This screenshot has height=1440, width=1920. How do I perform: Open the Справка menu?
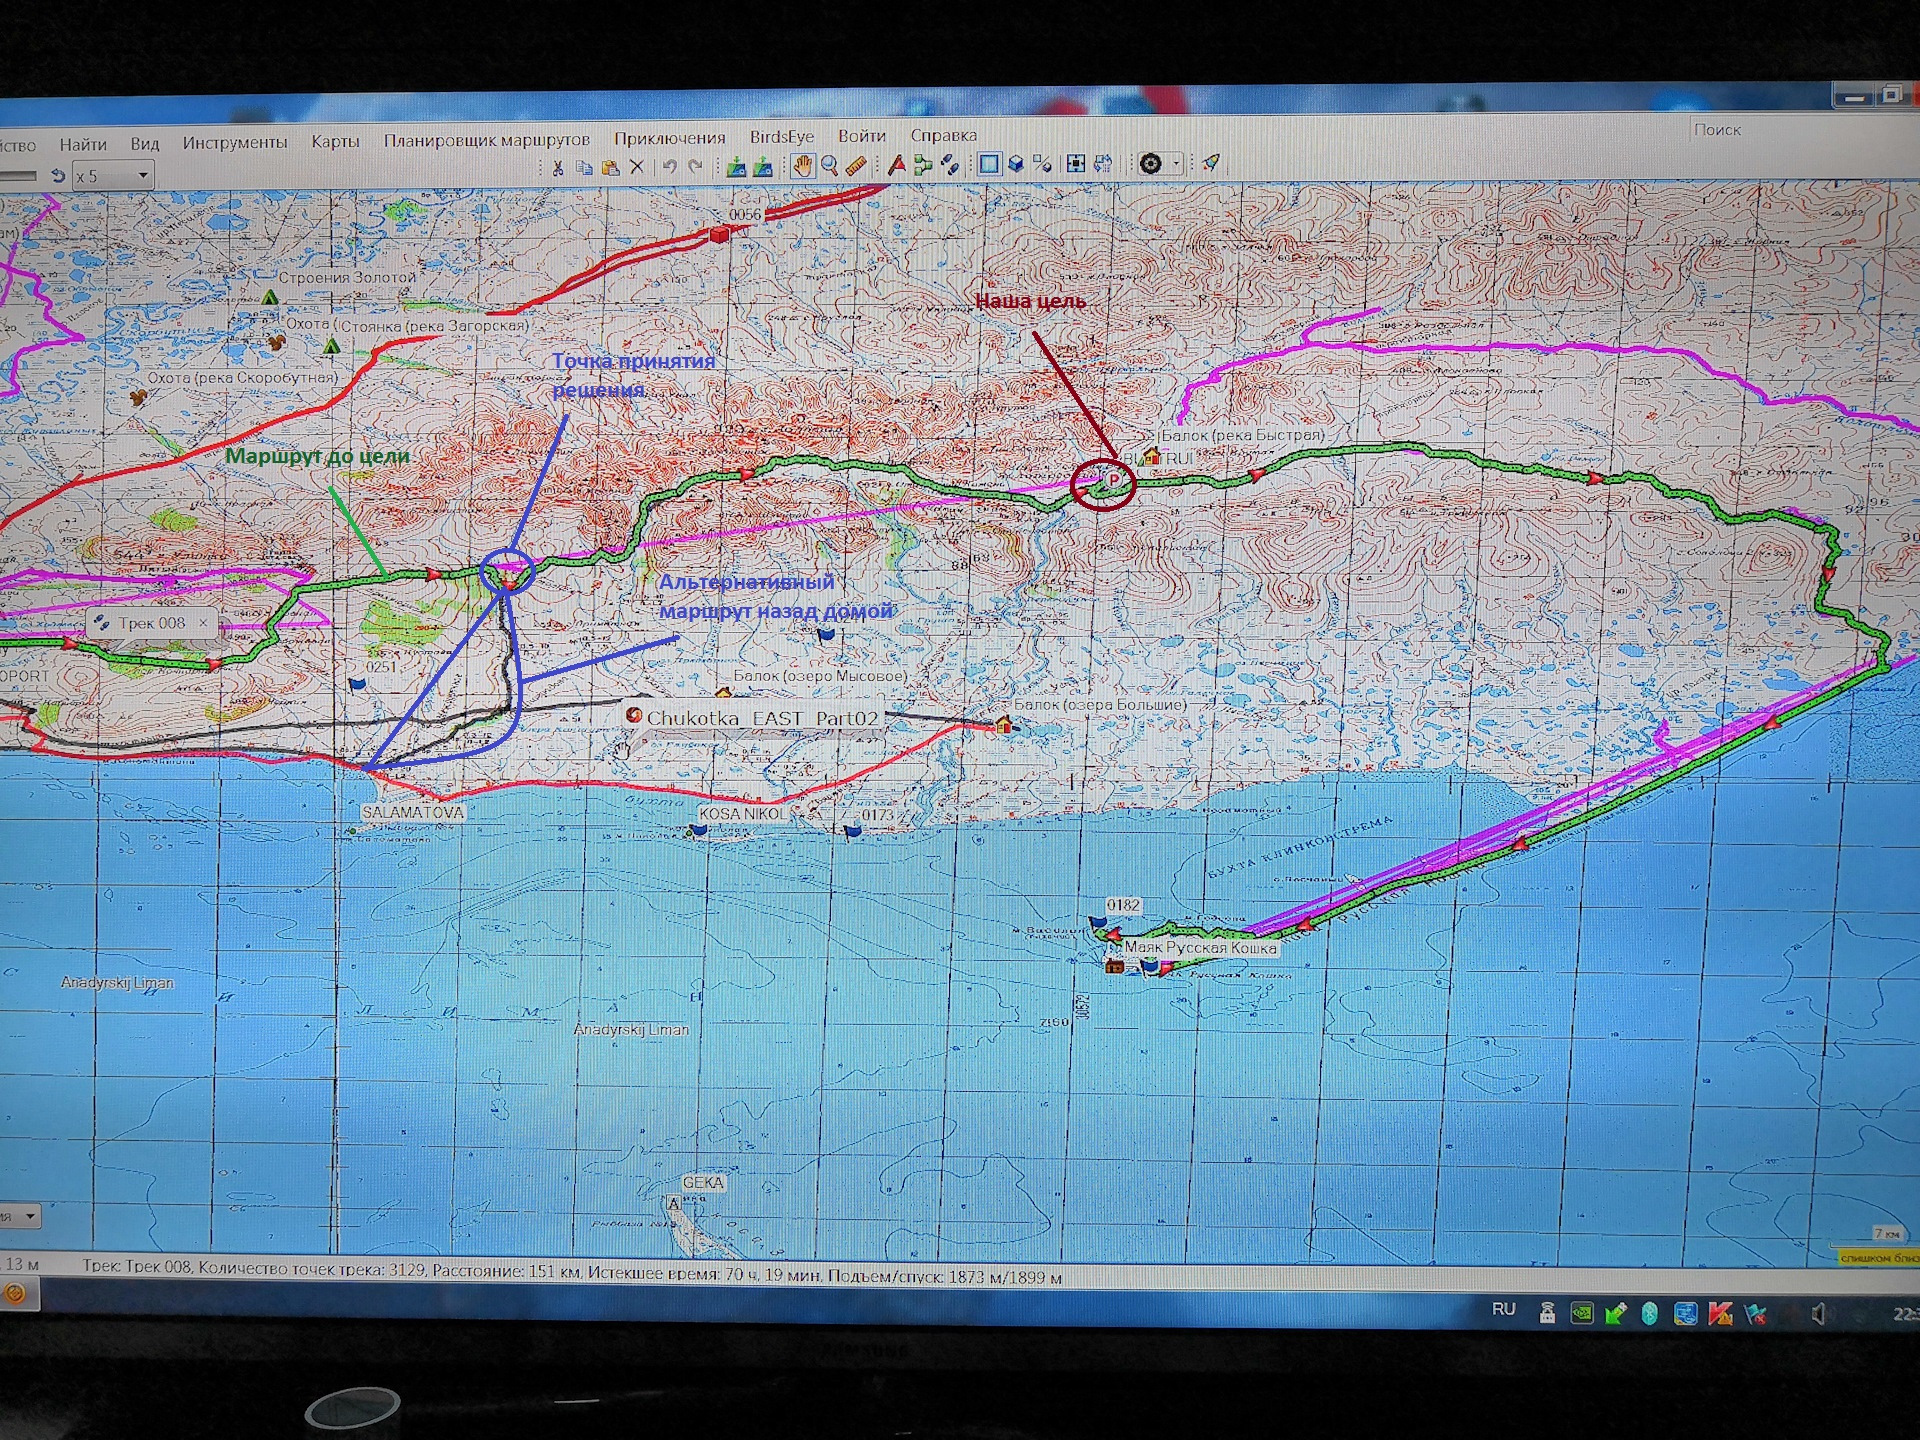[943, 135]
